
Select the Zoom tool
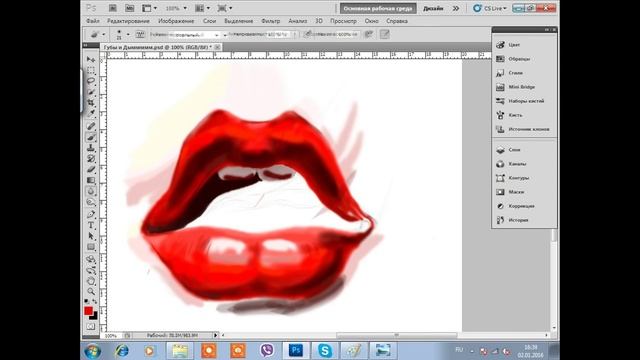91,291
